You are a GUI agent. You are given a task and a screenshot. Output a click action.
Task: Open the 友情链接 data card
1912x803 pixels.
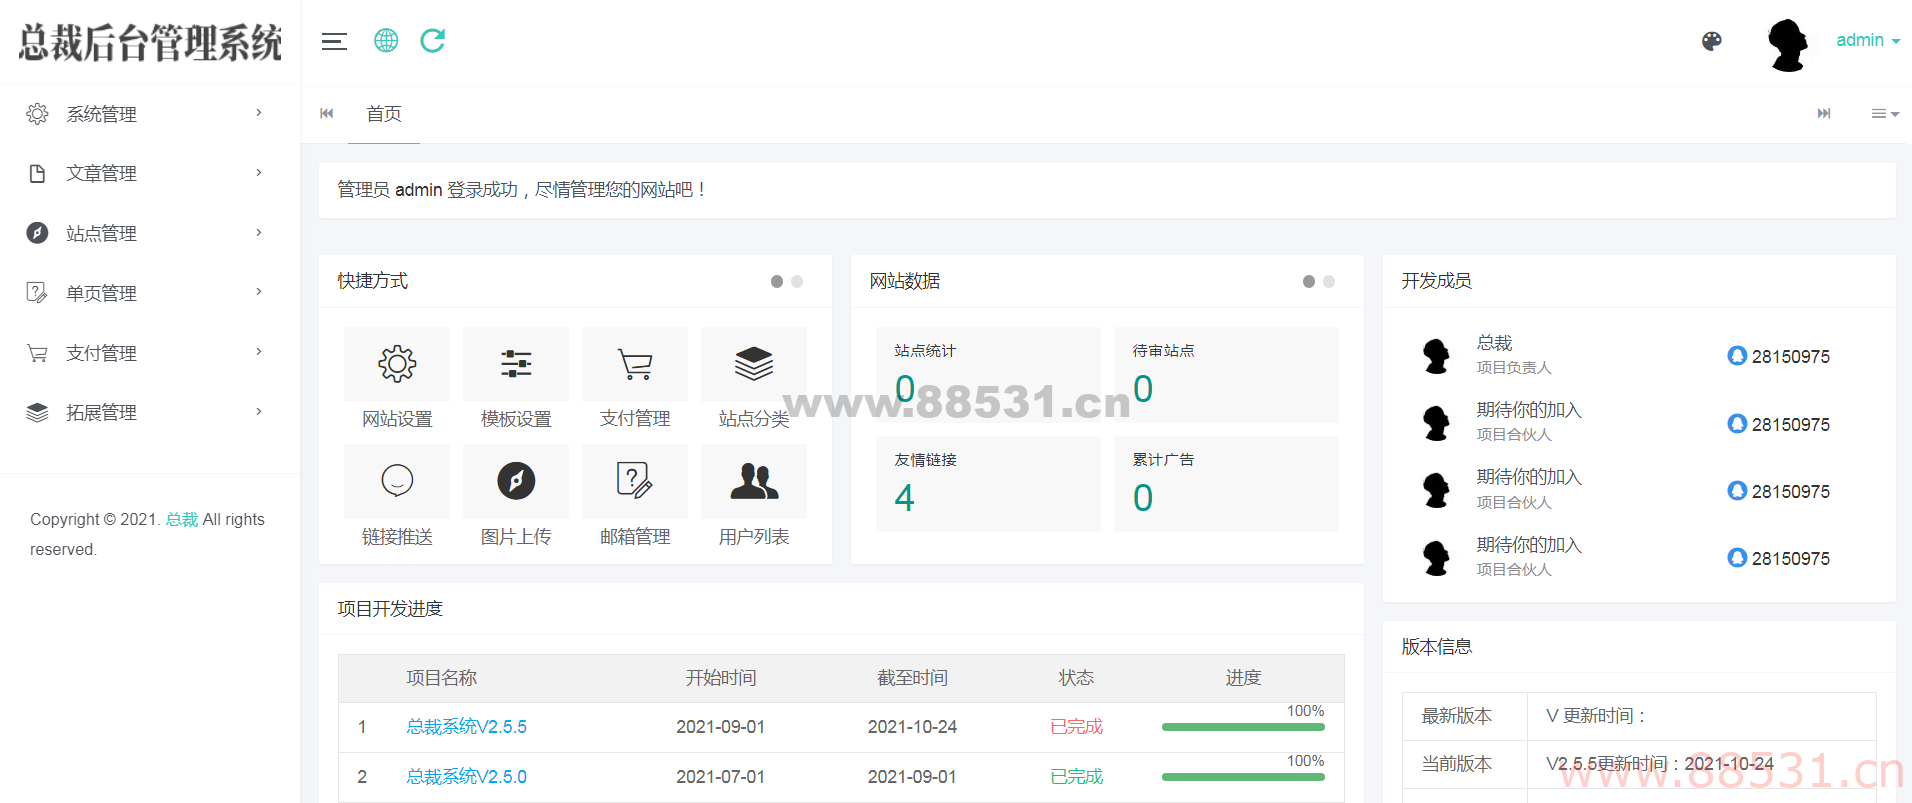[988, 484]
